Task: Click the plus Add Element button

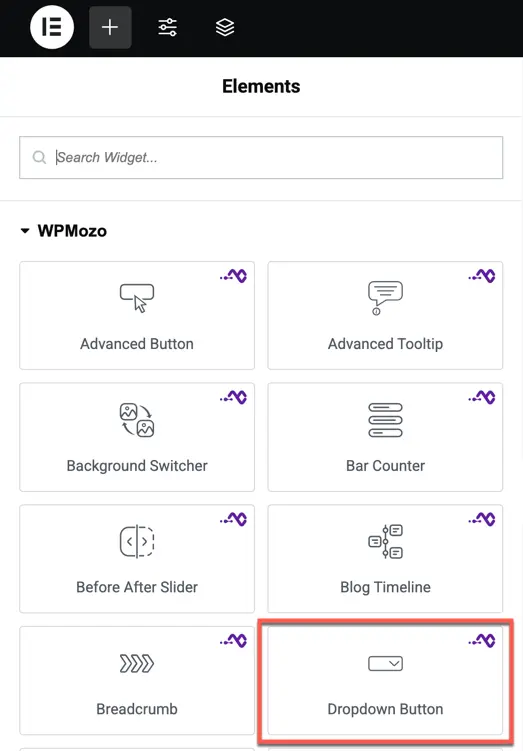Action: click(110, 27)
